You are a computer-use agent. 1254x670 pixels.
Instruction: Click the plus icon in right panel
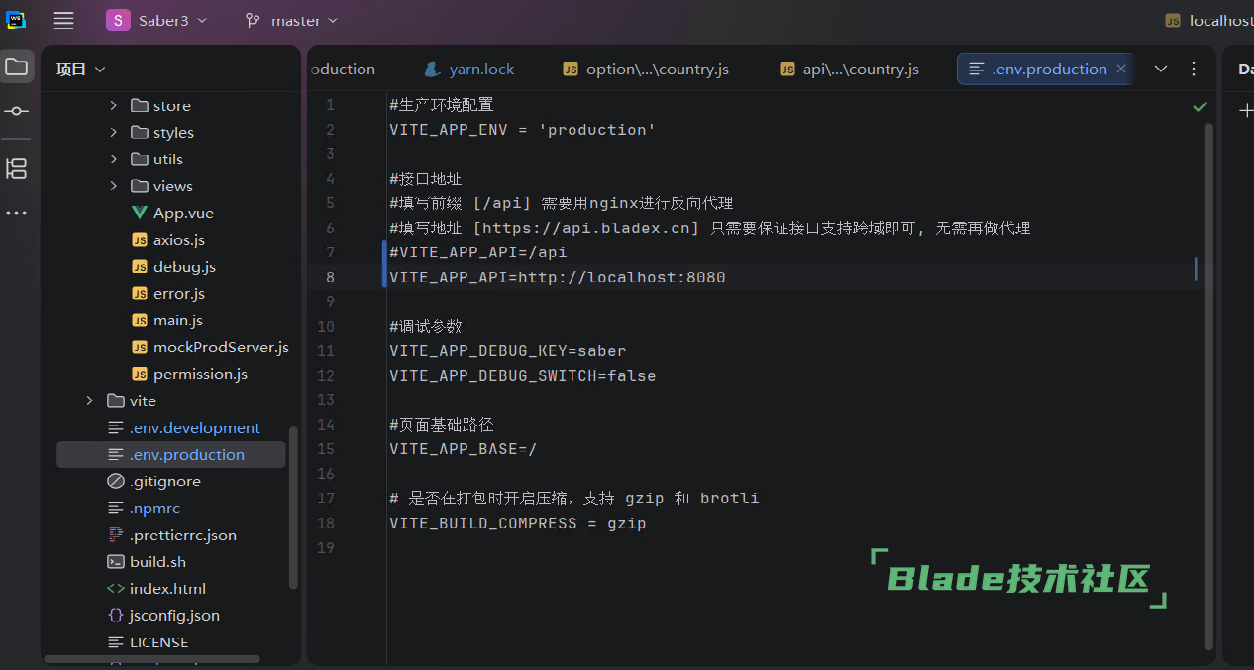coord(1245,111)
